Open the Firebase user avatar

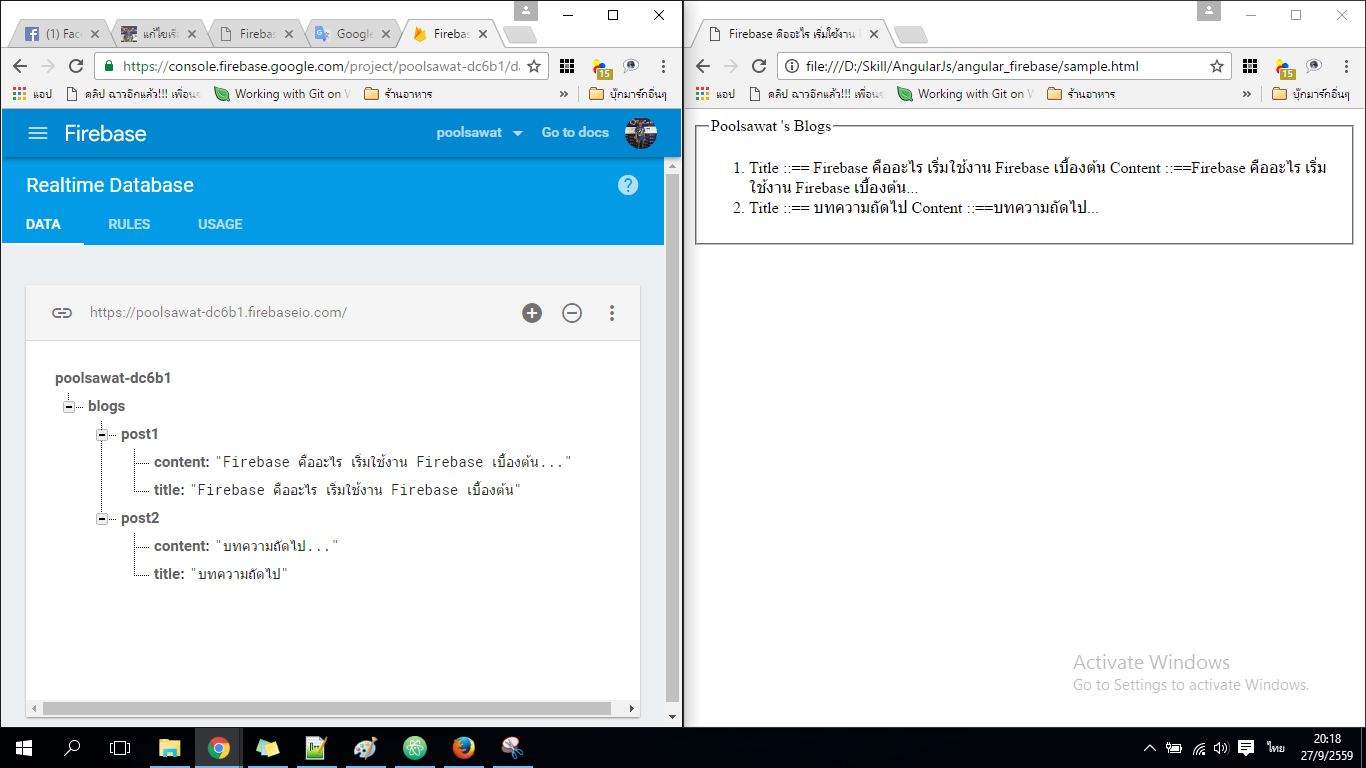[641, 133]
